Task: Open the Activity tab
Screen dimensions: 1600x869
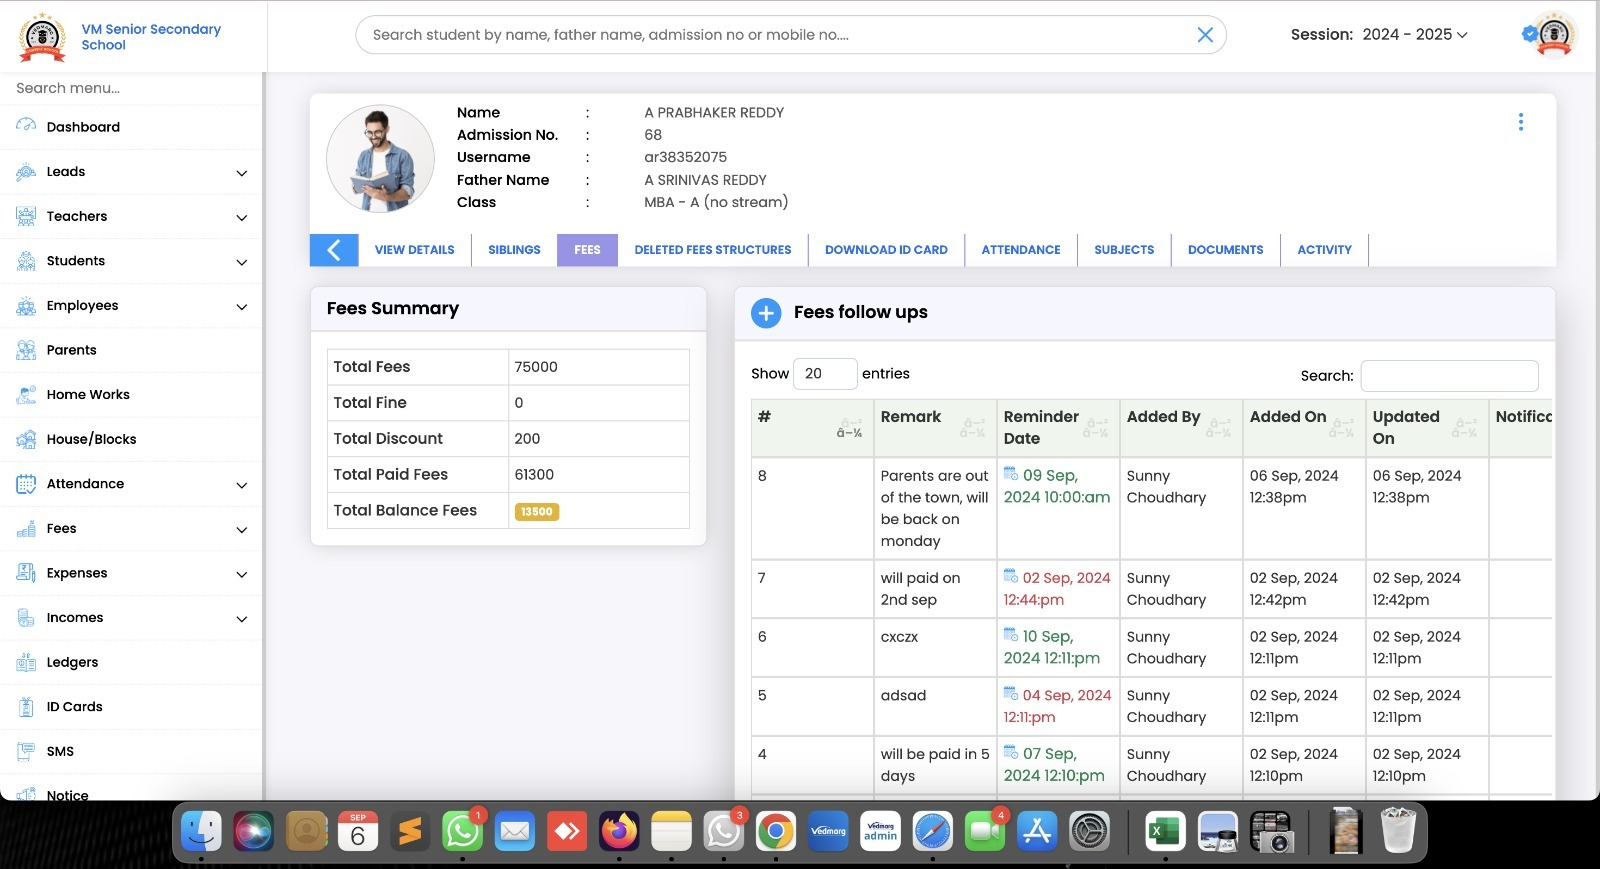Action: 1325,250
